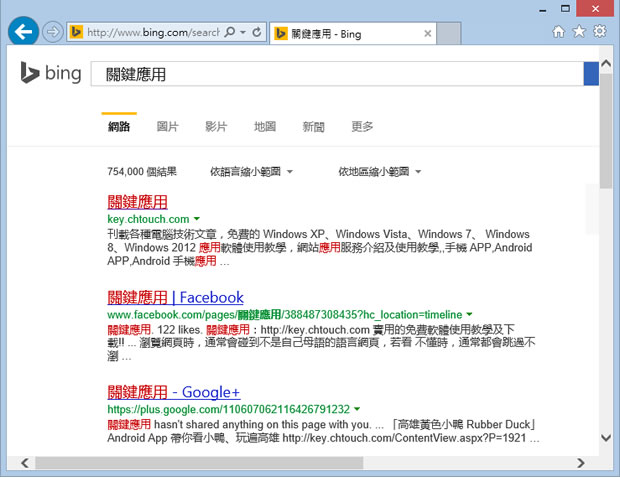Open the Tools gear icon
The width and height of the screenshot is (620, 478).
pyautogui.click(x=599, y=31)
